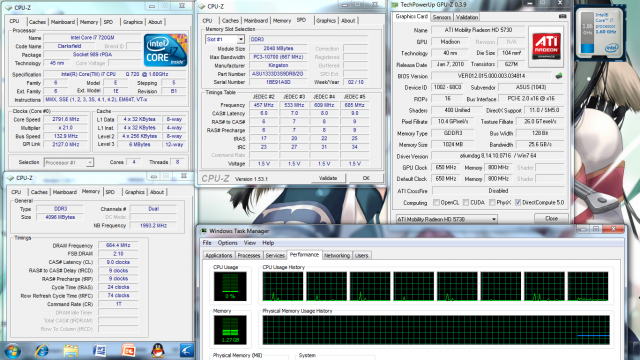Click title bar icon of CPU-Z SPD window
Image resolution: width=640 pixels, height=360 pixels.
202,7
